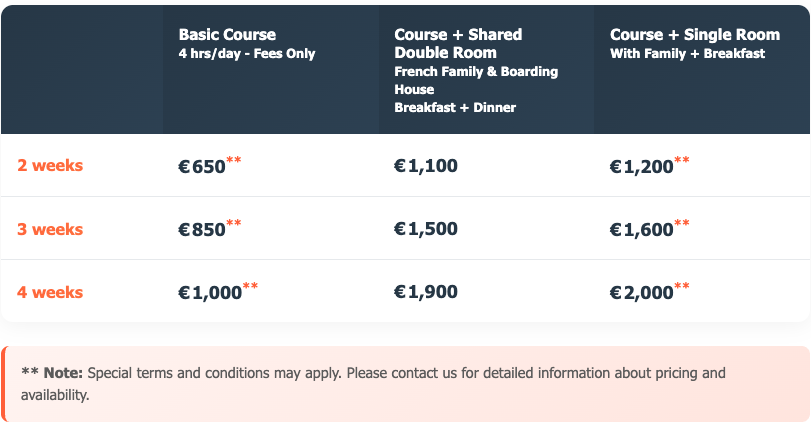Click the €1,100 shared room price
Image resolution: width=811 pixels, height=427 pixels.
[426, 166]
